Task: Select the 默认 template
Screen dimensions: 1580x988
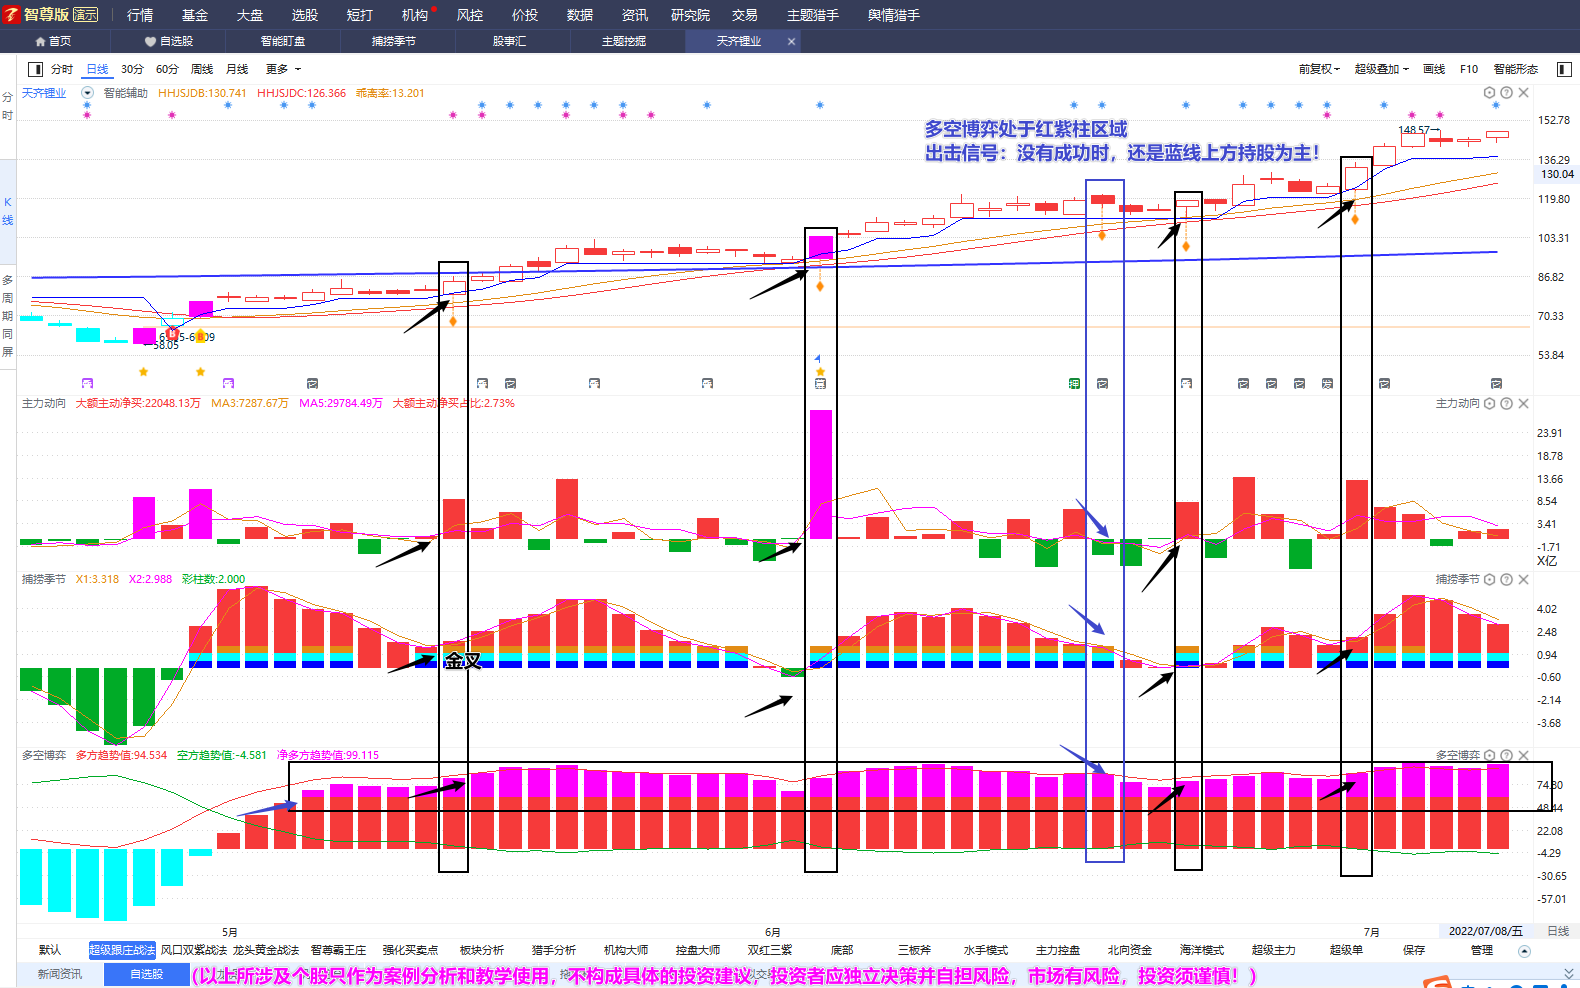Action: [x=50, y=950]
